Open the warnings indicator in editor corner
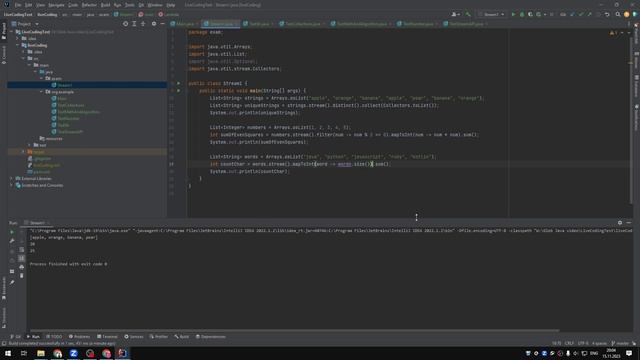This screenshot has height=360, width=640. (x=613, y=33)
